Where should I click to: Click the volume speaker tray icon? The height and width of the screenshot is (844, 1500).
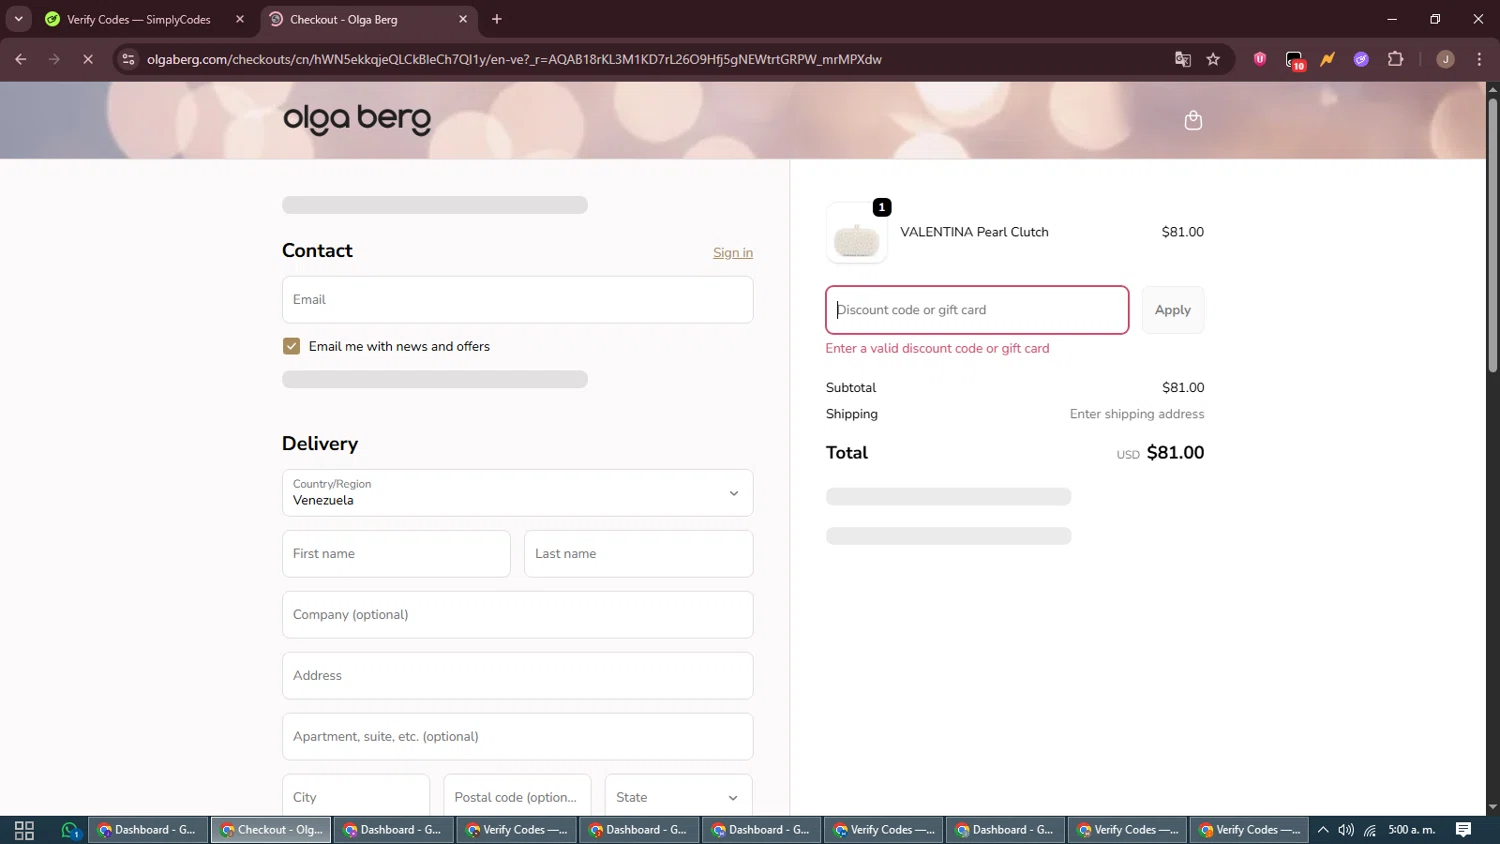tap(1346, 830)
